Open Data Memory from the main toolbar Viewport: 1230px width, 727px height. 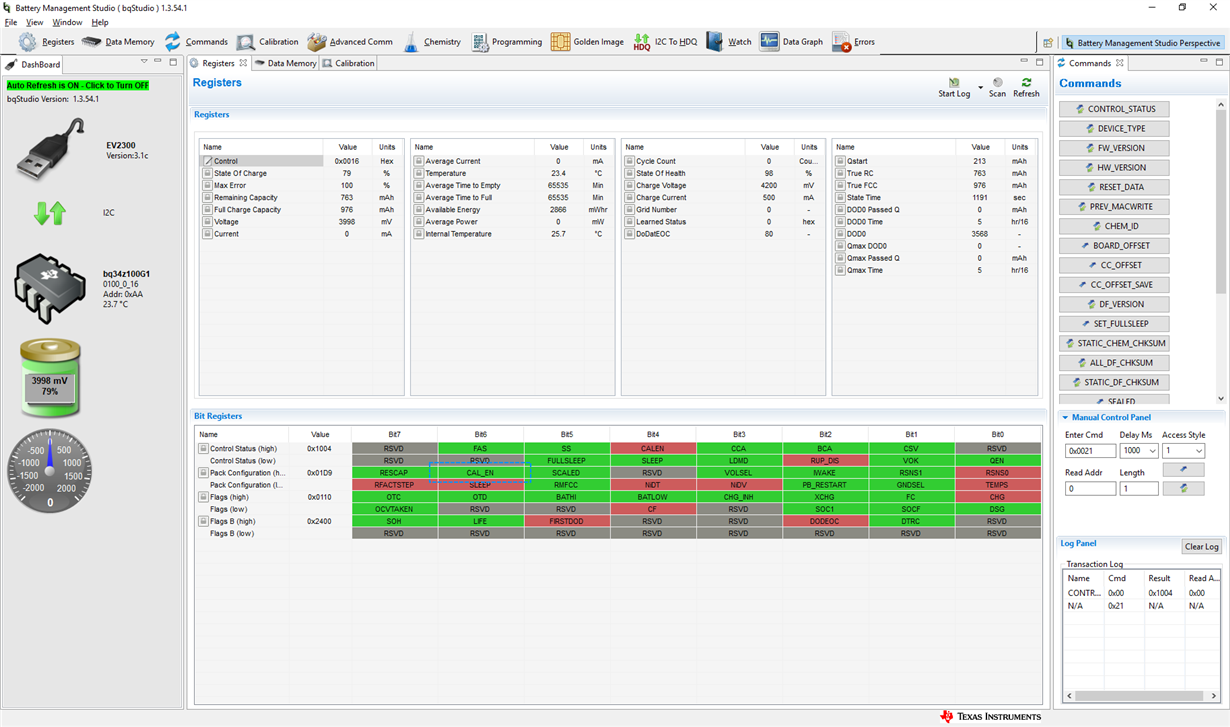tap(118, 42)
